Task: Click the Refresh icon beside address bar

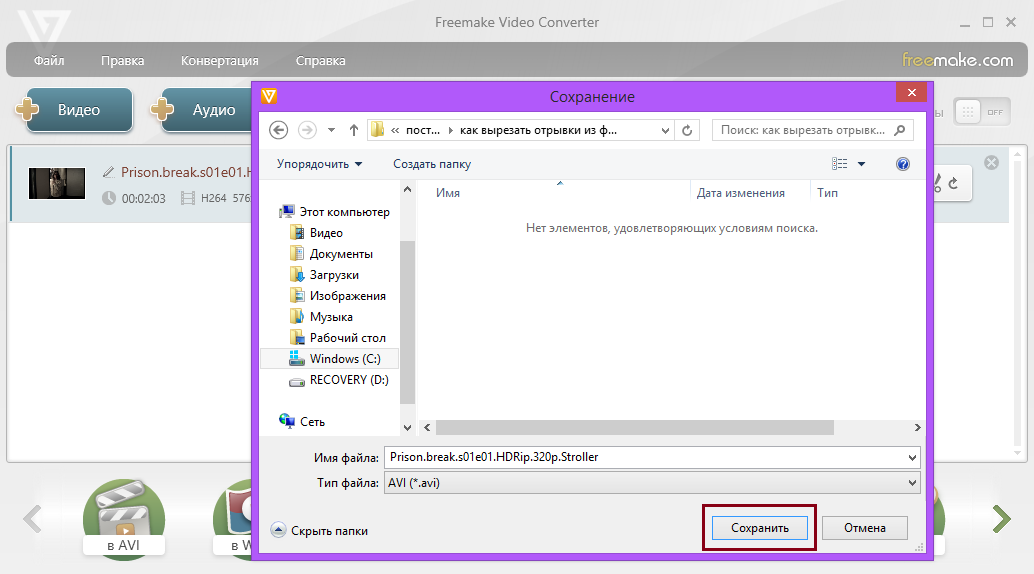Action: pos(687,130)
